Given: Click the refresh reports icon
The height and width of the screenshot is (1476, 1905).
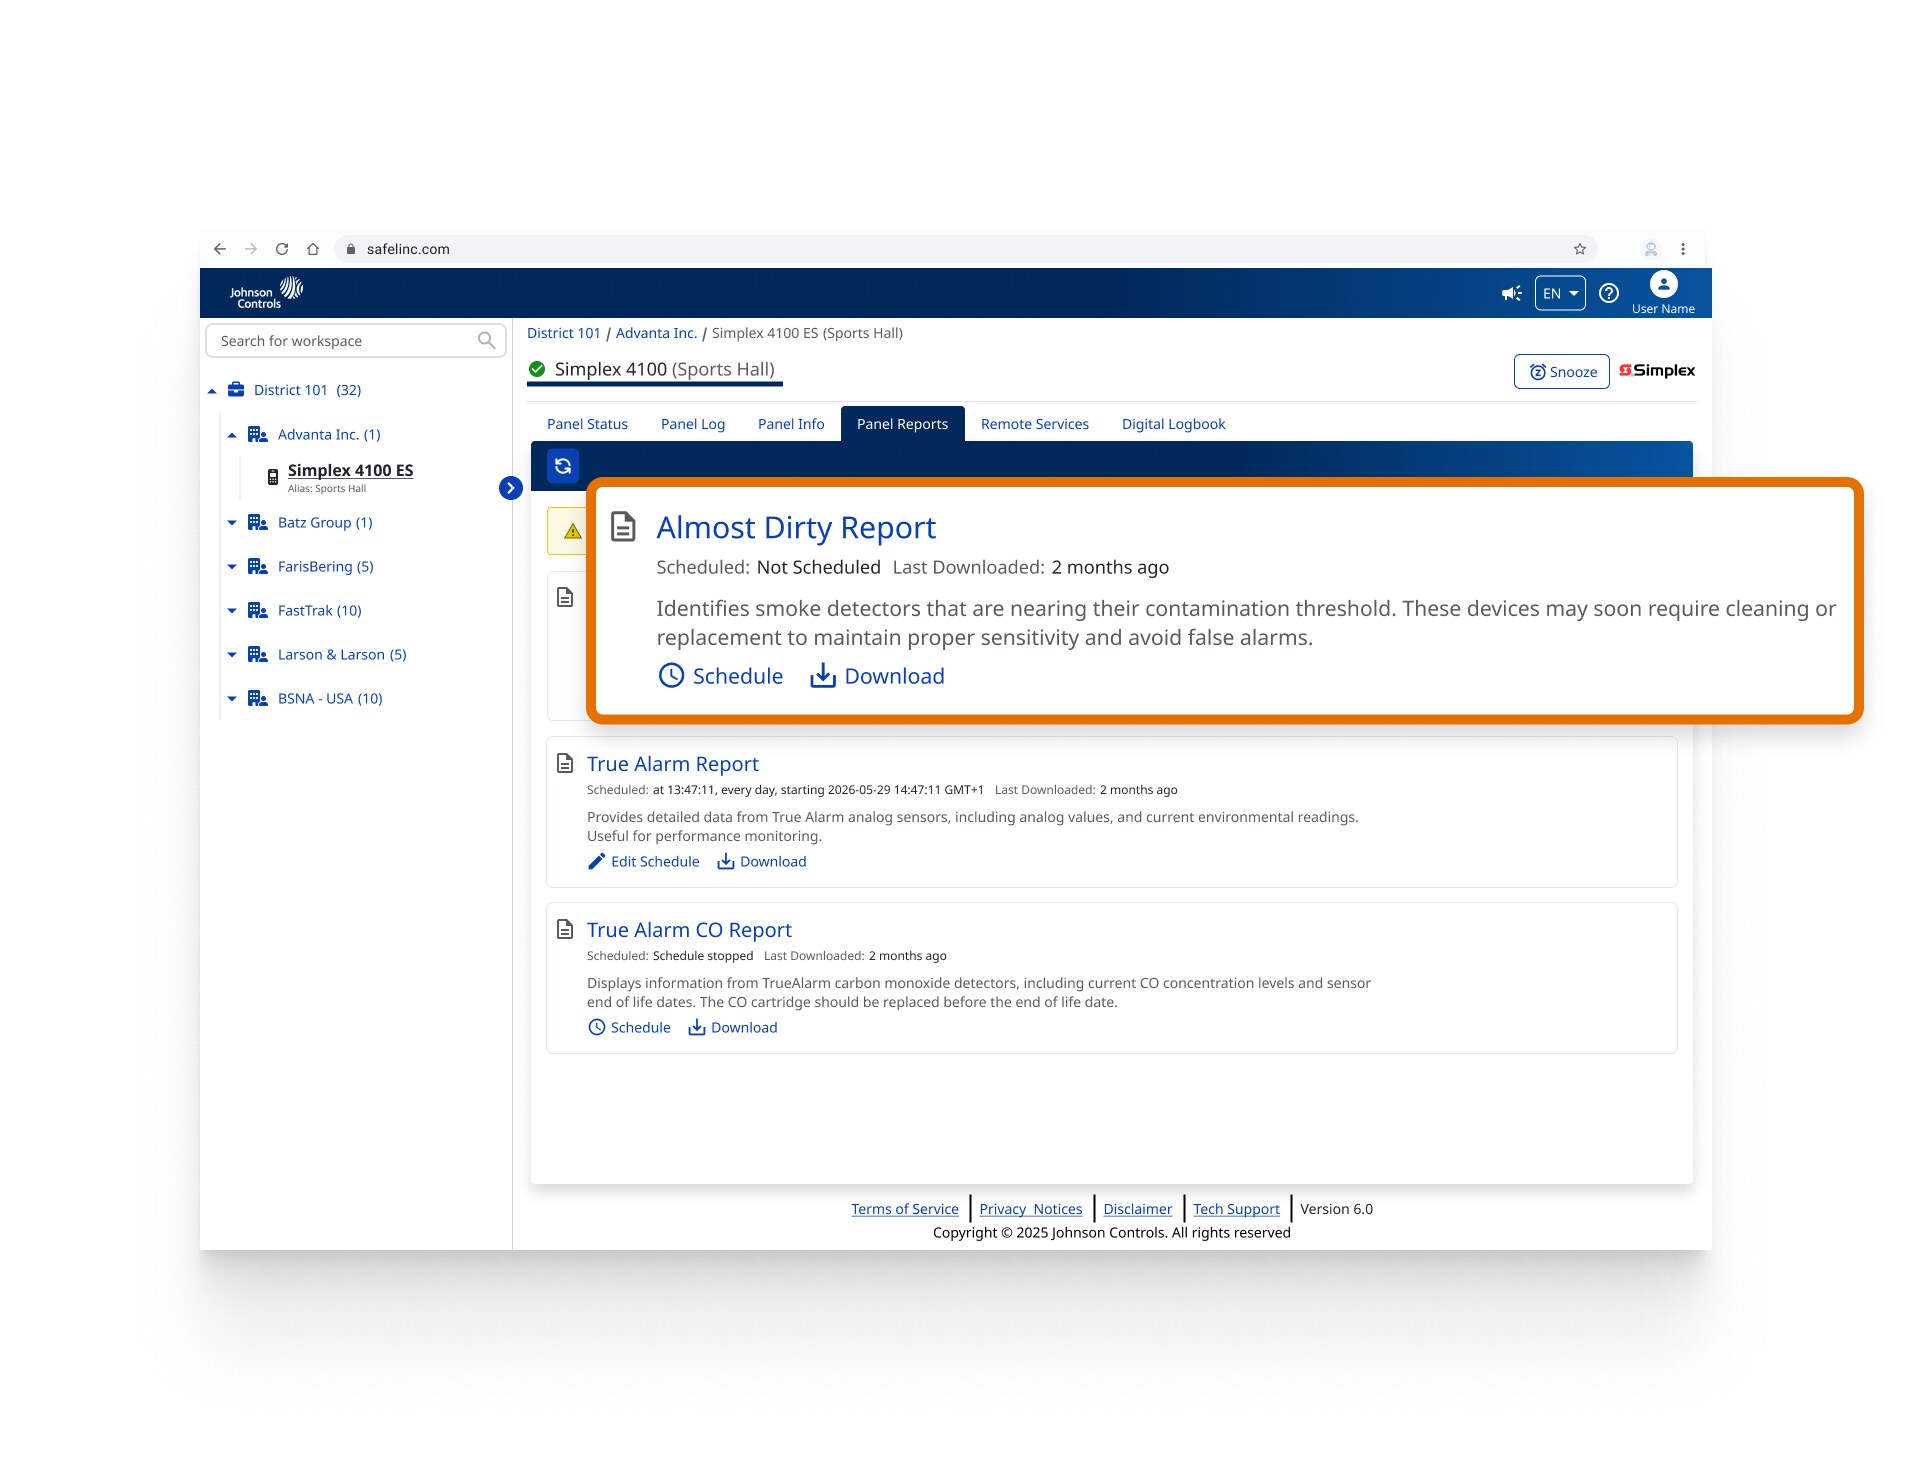Looking at the screenshot, I should [x=563, y=466].
